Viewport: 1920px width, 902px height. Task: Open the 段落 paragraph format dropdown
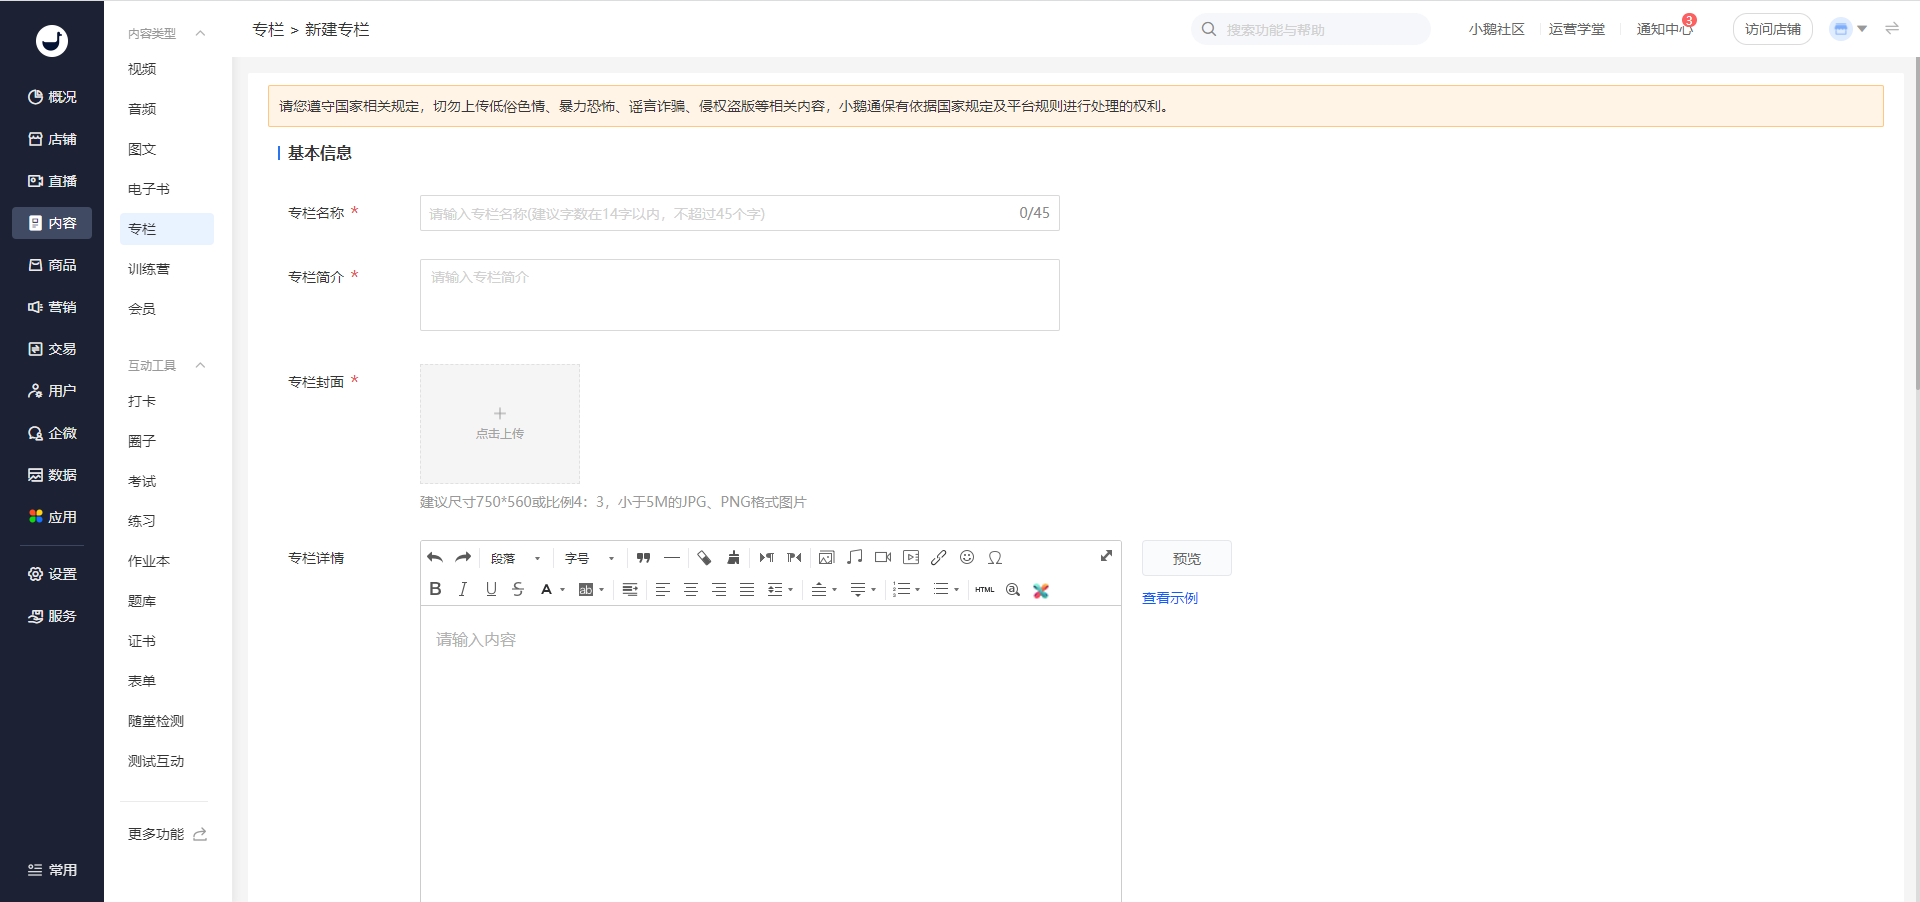(x=515, y=558)
